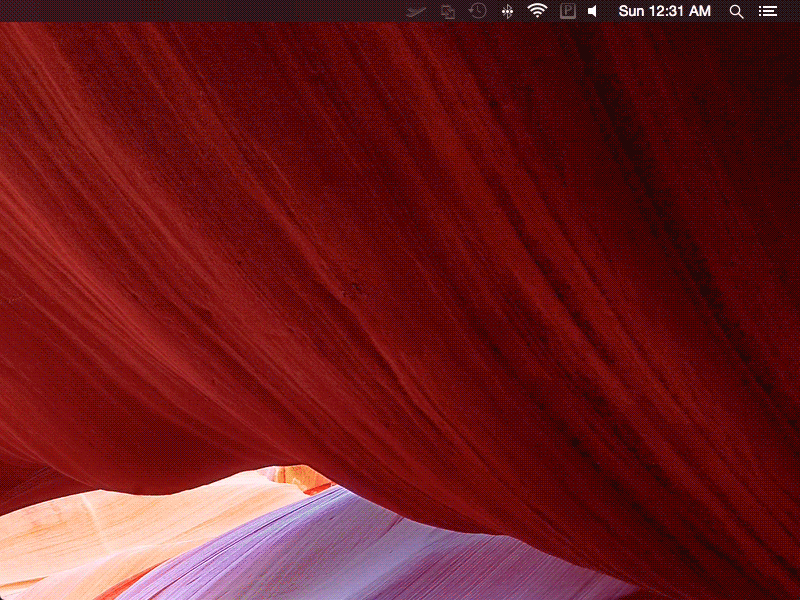The height and width of the screenshot is (600, 800).
Task: Open the overlapping rectangles display menu
Action: 448,11
